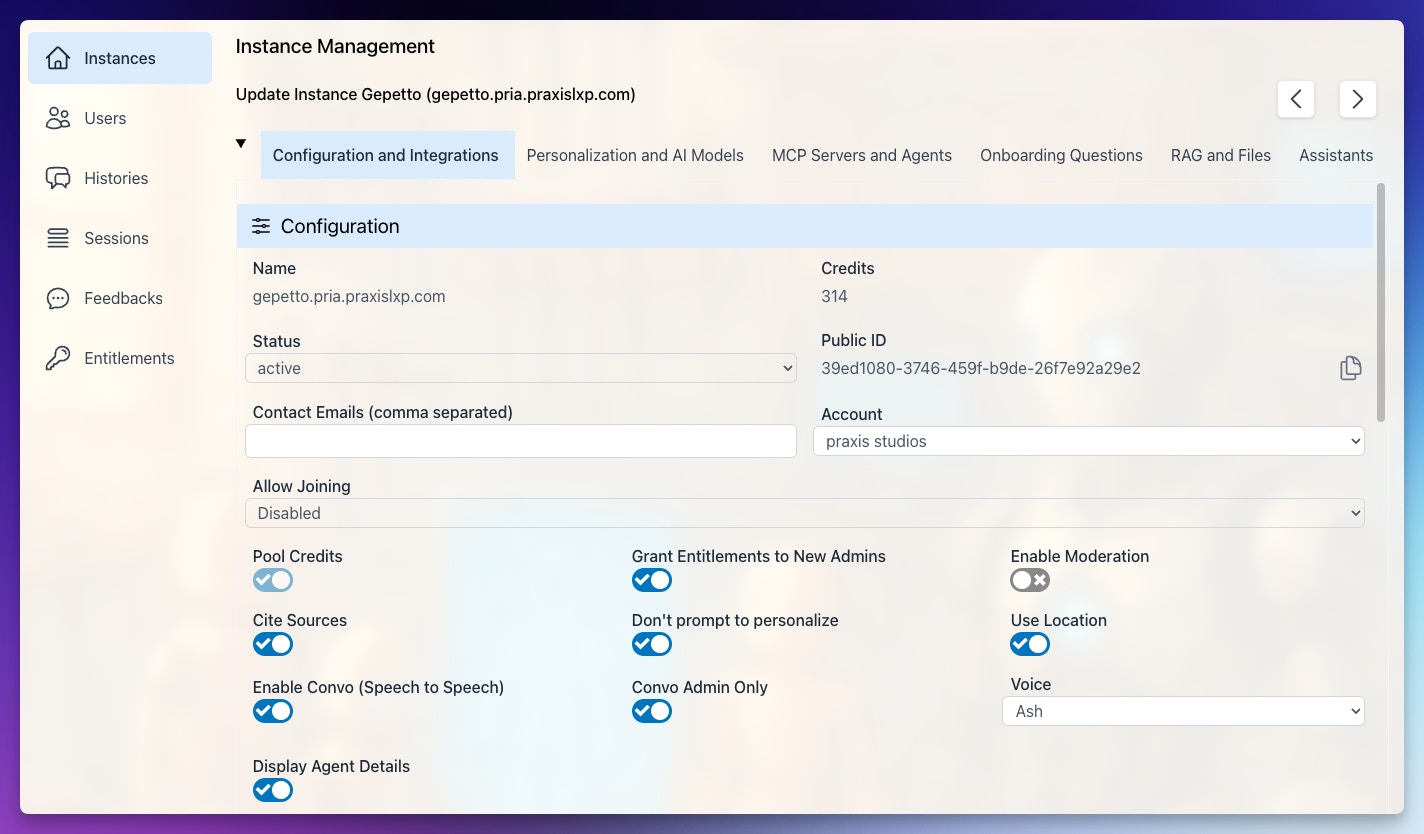
Task: Turn off the Use Location toggle
Action: 1030,644
